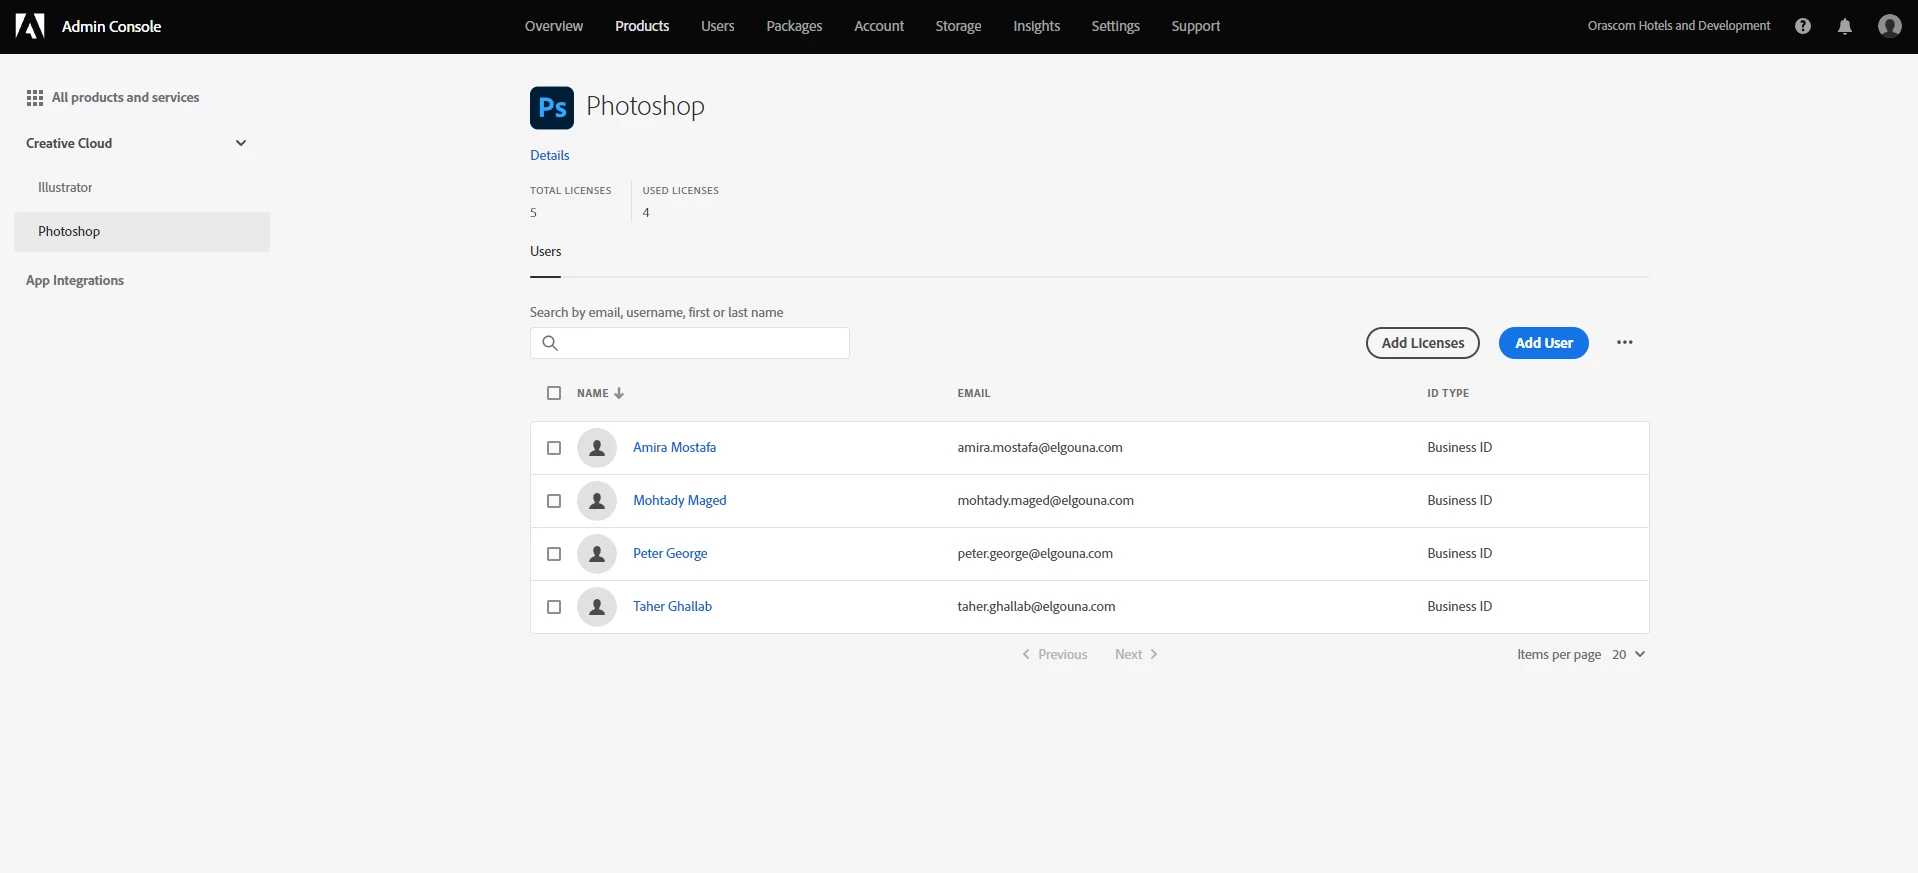
Task: Open the user profile avatar menu
Action: (x=1889, y=26)
